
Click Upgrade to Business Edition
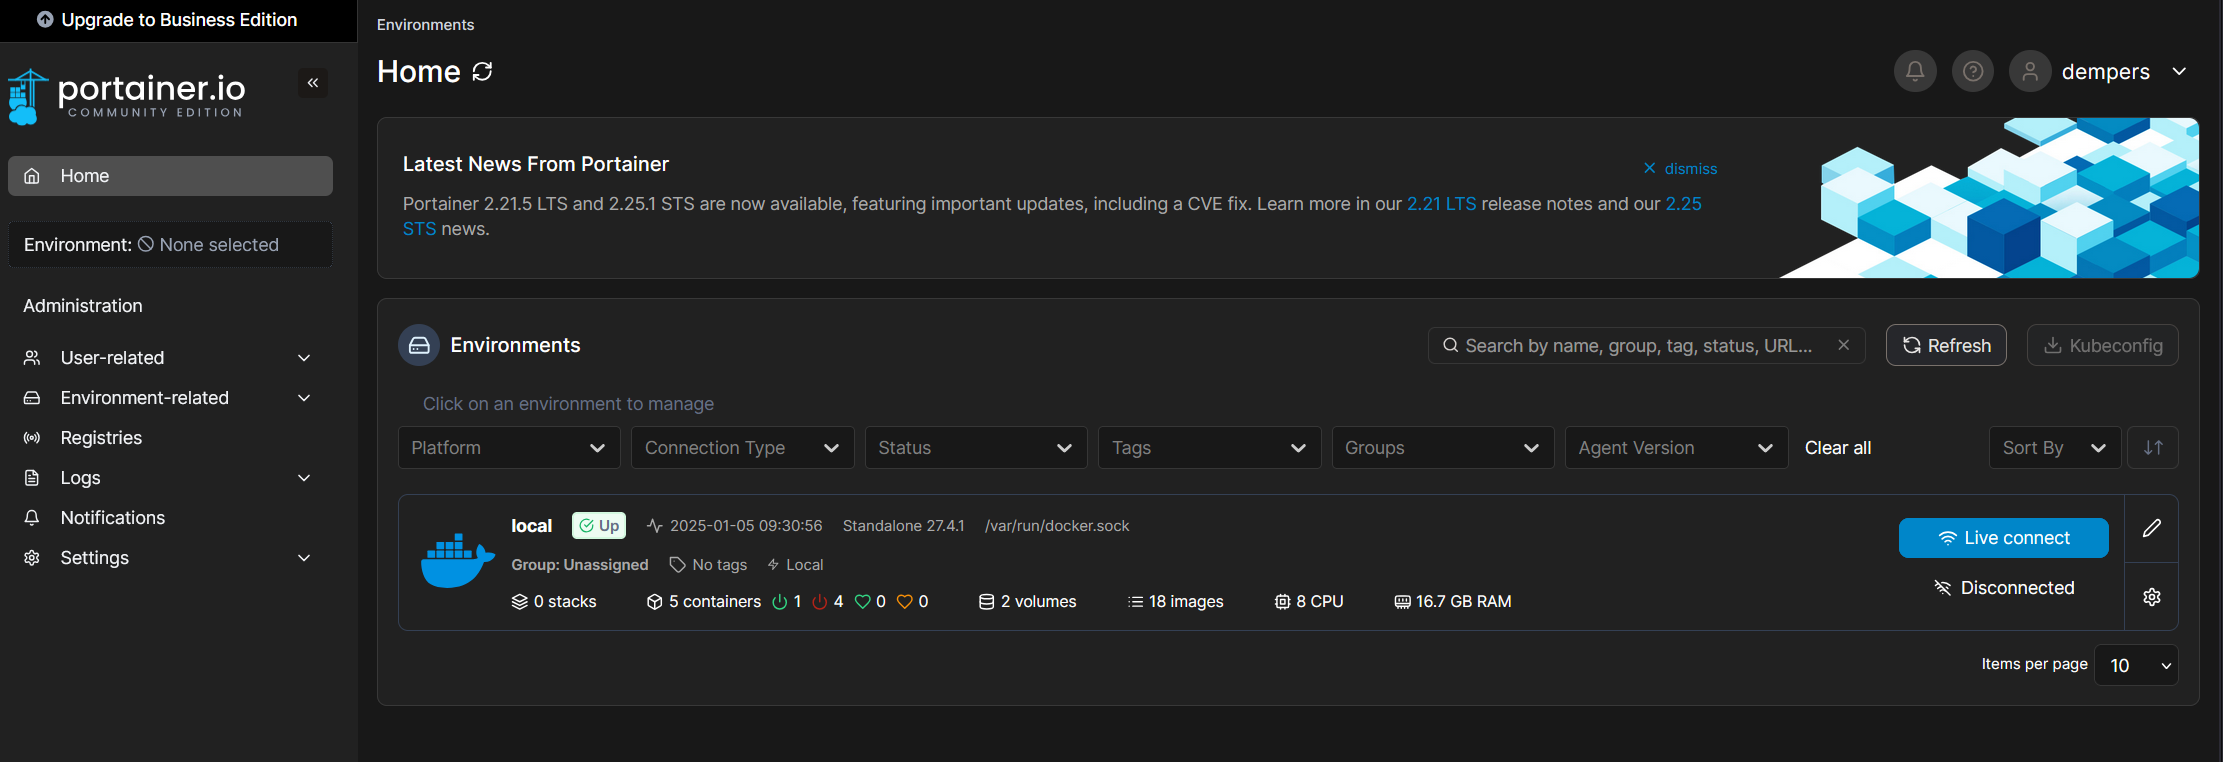click(x=167, y=20)
